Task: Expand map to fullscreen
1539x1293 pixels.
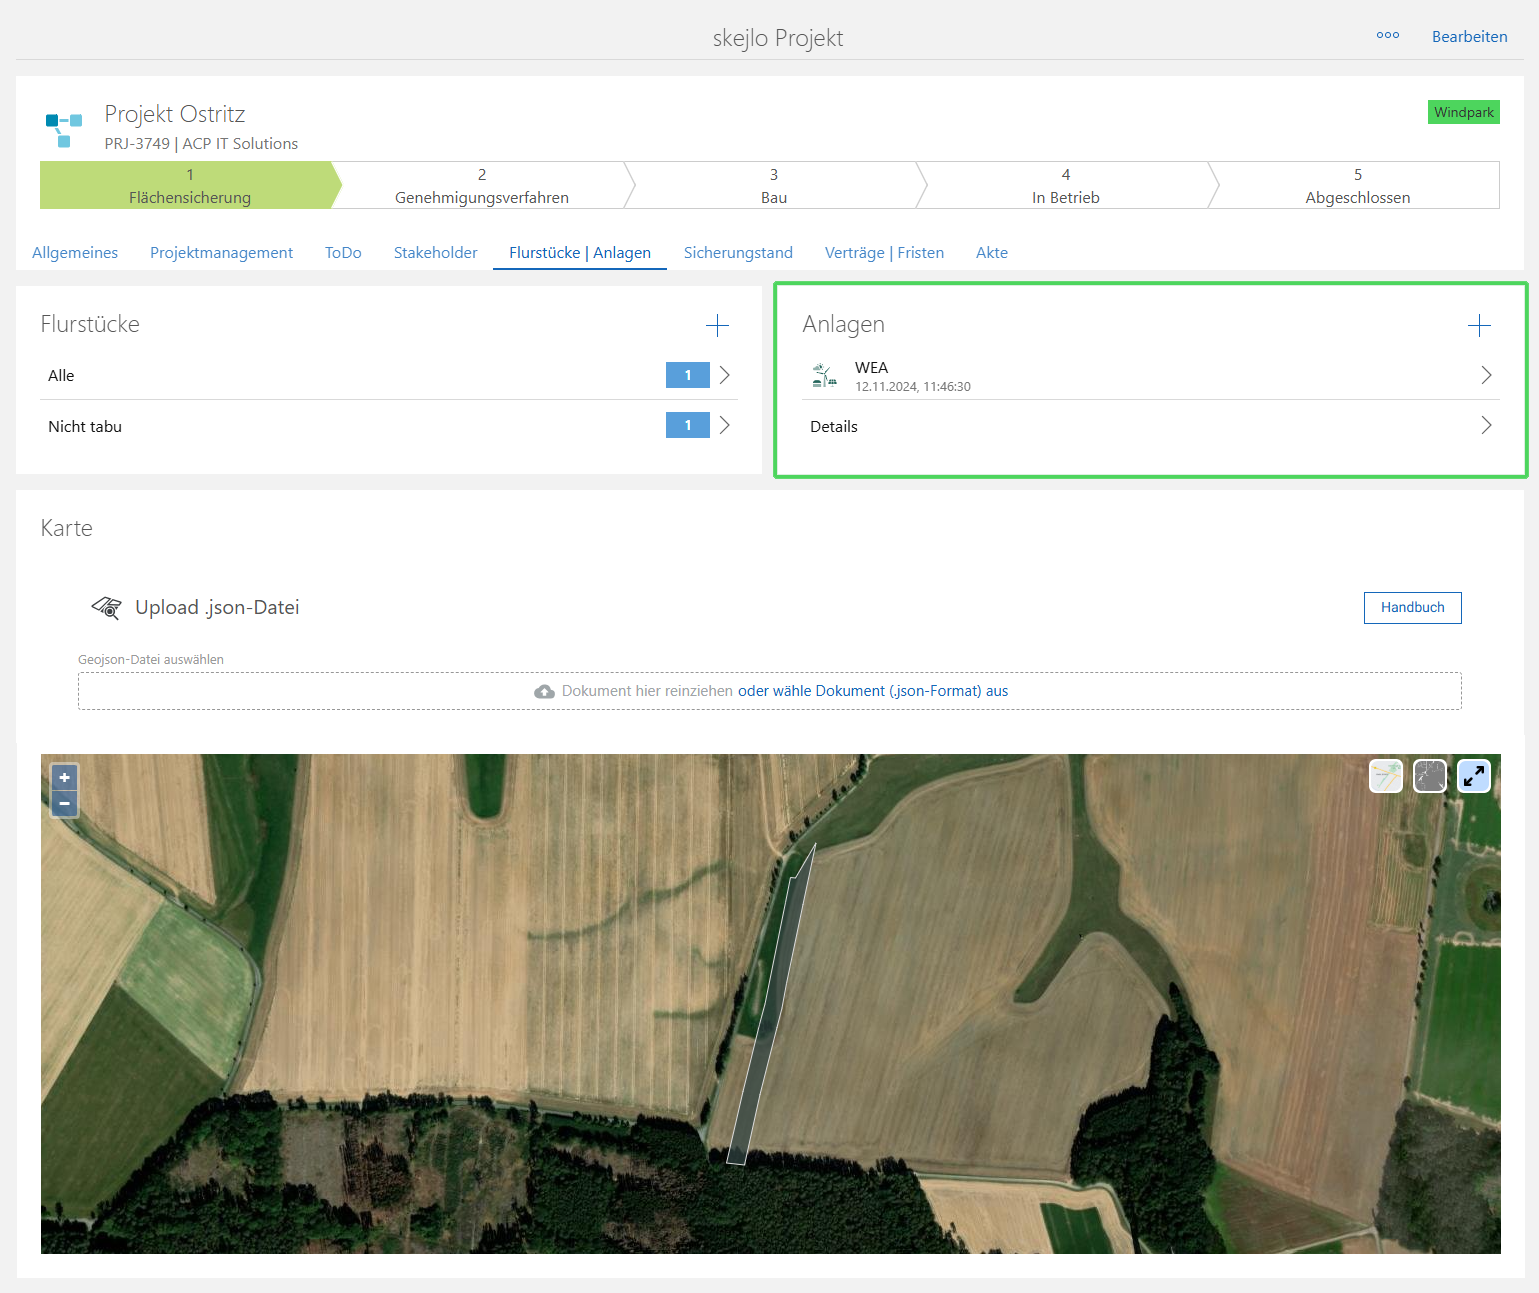Action: pyautogui.click(x=1474, y=776)
